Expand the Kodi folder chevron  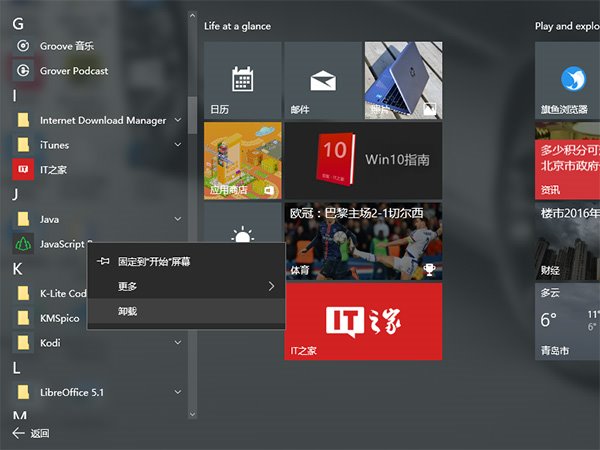pos(178,342)
